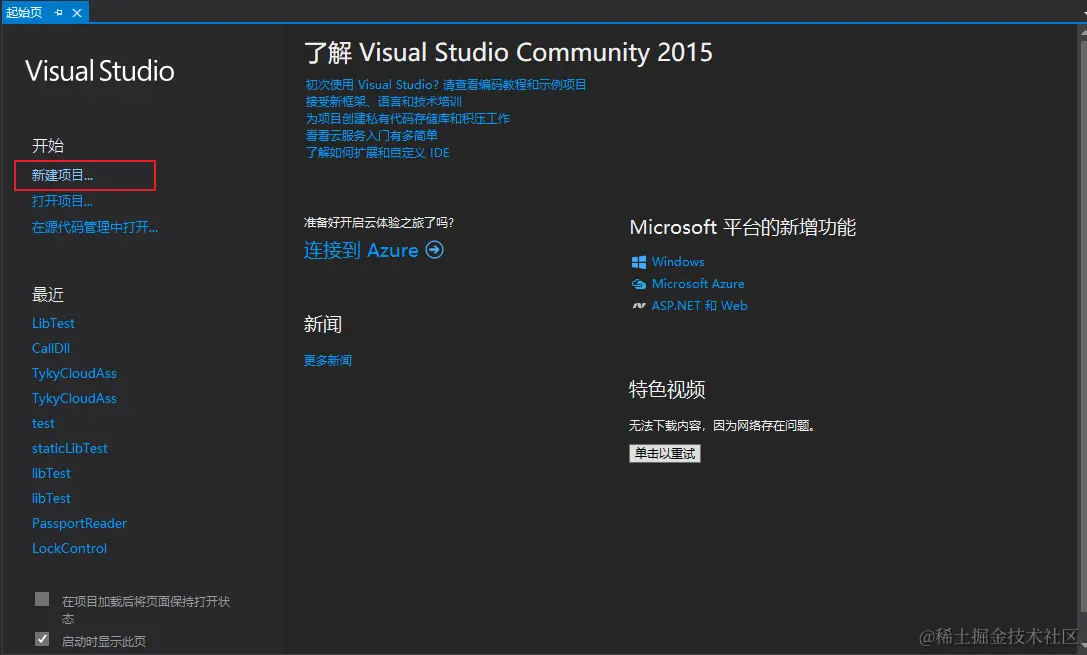Click the arrow icon beside 连接到 Azure
This screenshot has height=655, width=1087.
click(x=435, y=250)
